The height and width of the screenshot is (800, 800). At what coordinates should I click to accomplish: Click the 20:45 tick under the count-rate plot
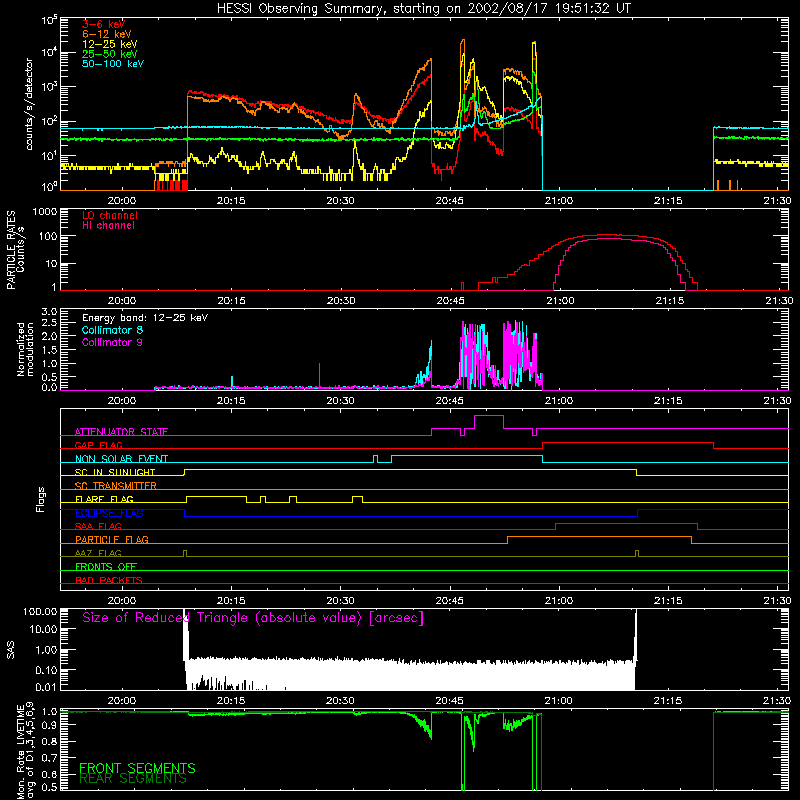(x=449, y=201)
